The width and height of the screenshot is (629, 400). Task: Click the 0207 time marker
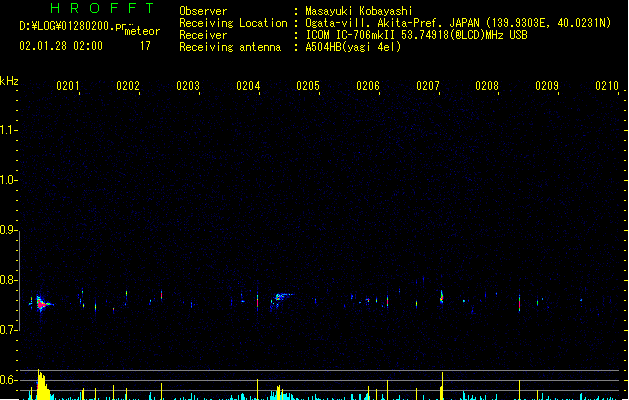pyautogui.click(x=428, y=86)
